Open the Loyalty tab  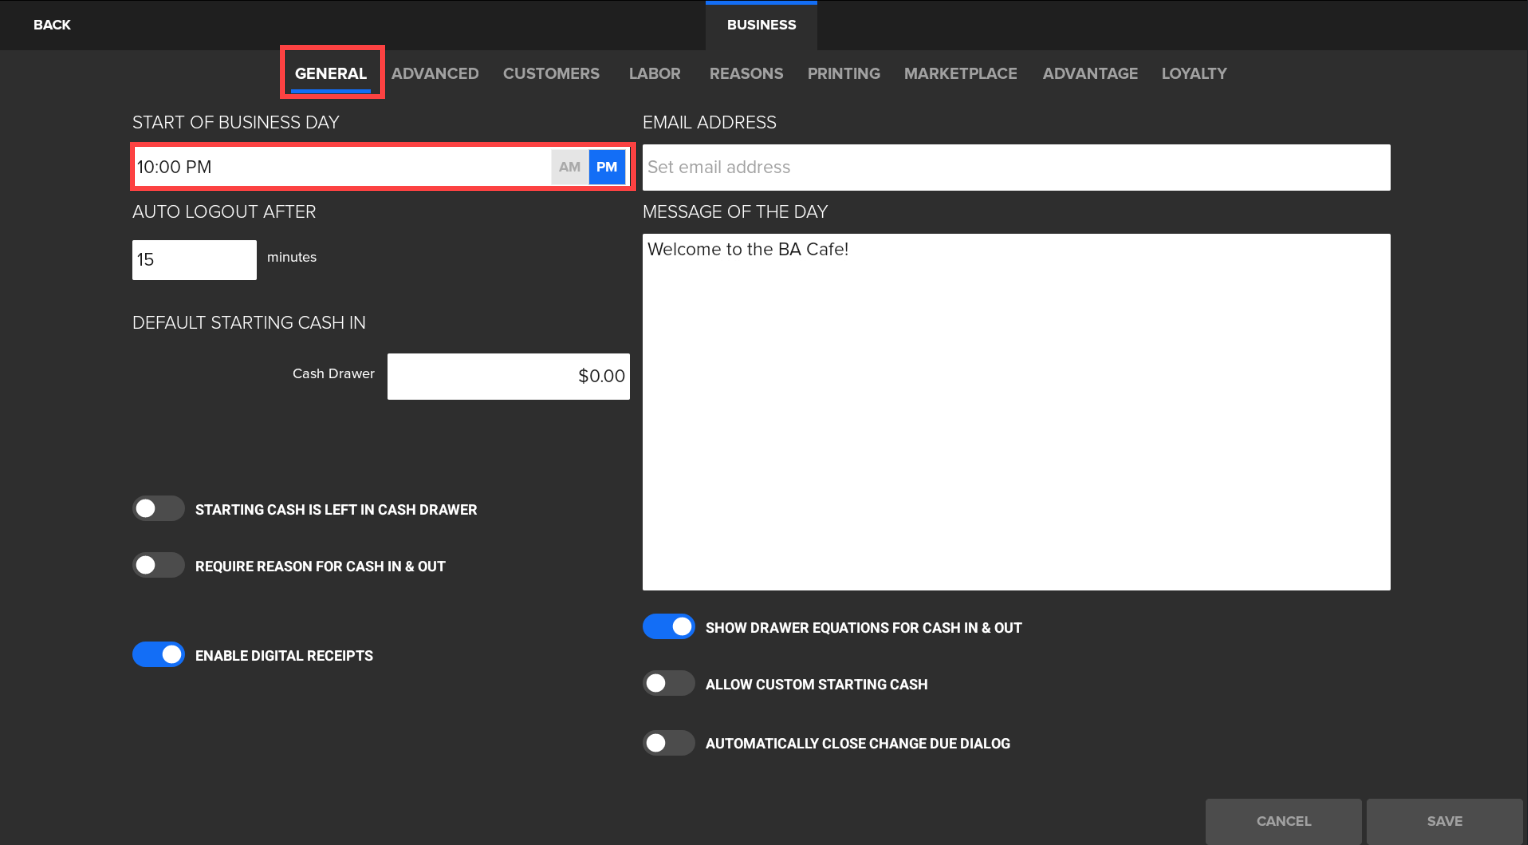pyautogui.click(x=1194, y=74)
